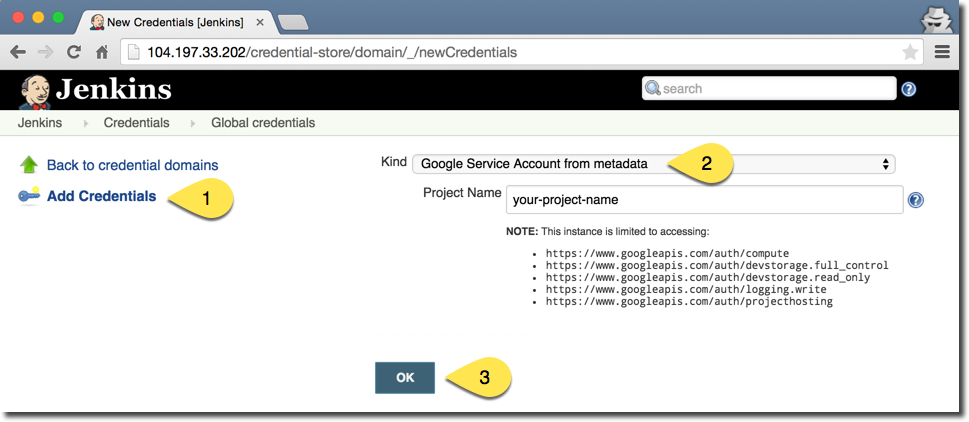Open help icon beside search box
The width and height of the screenshot is (969, 422).
pyautogui.click(x=908, y=89)
